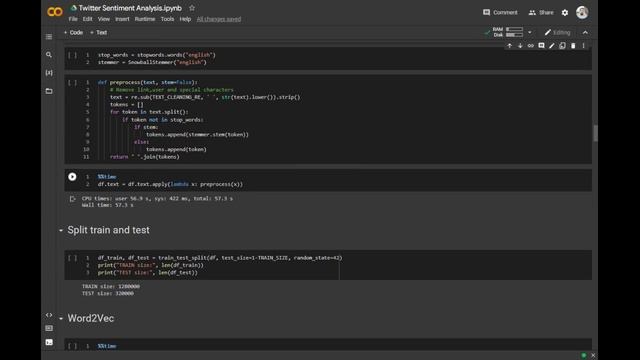Viewport: 640px width, 360px height.
Task: Open the Editing mode dropdown
Action: 557,33
